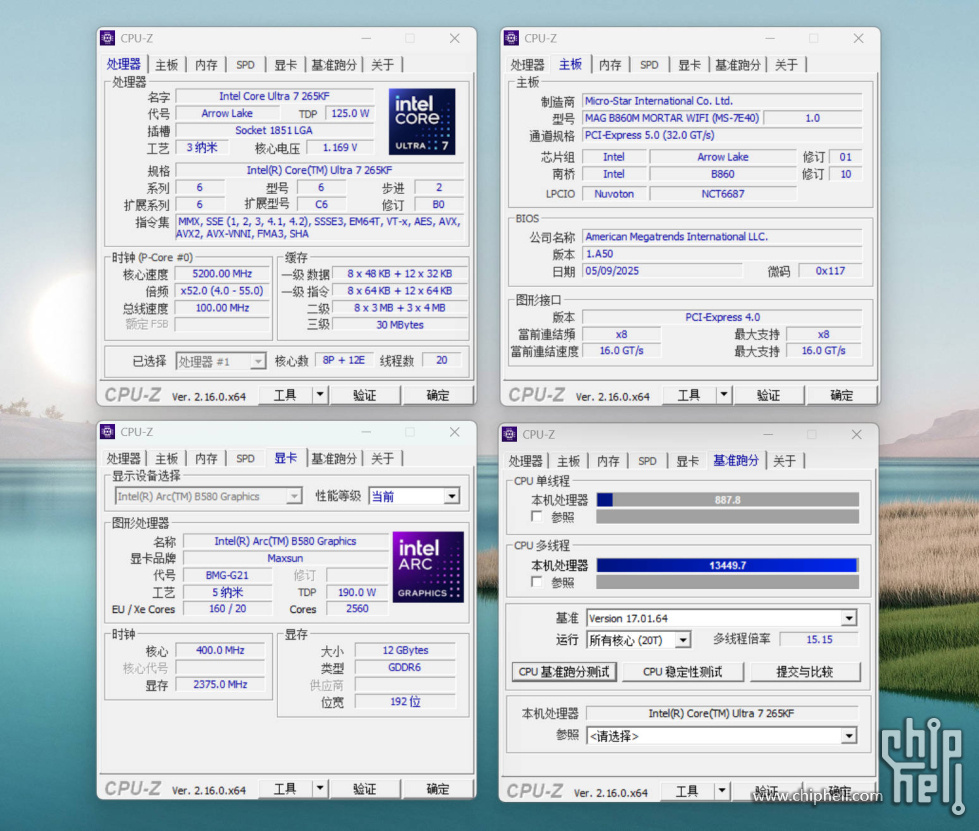The image size is (979, 831).
Task: Click 工具 button in mainboard window
Action: [x=689, y=395]
